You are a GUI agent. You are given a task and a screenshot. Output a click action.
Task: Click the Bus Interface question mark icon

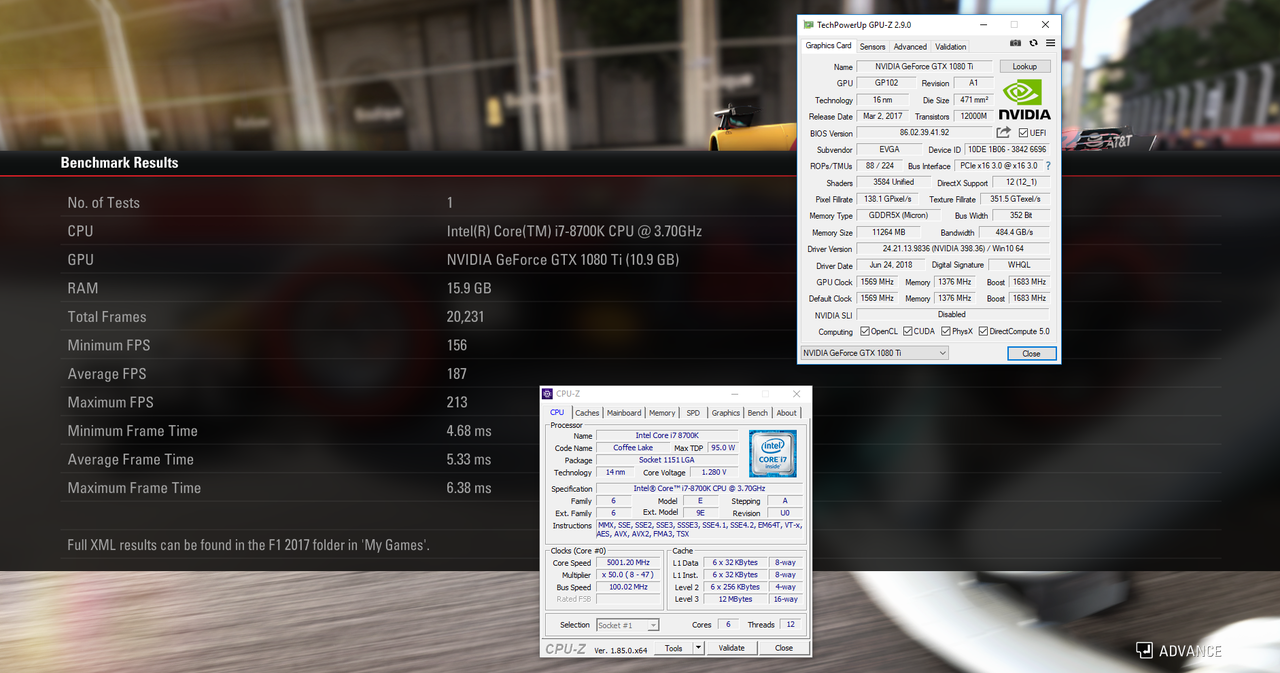coord(1048,166)
